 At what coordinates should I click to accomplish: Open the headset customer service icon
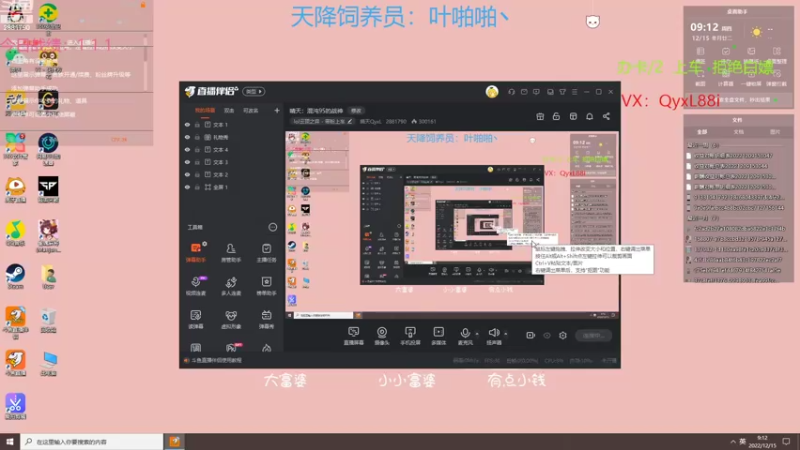click(511, 92)
